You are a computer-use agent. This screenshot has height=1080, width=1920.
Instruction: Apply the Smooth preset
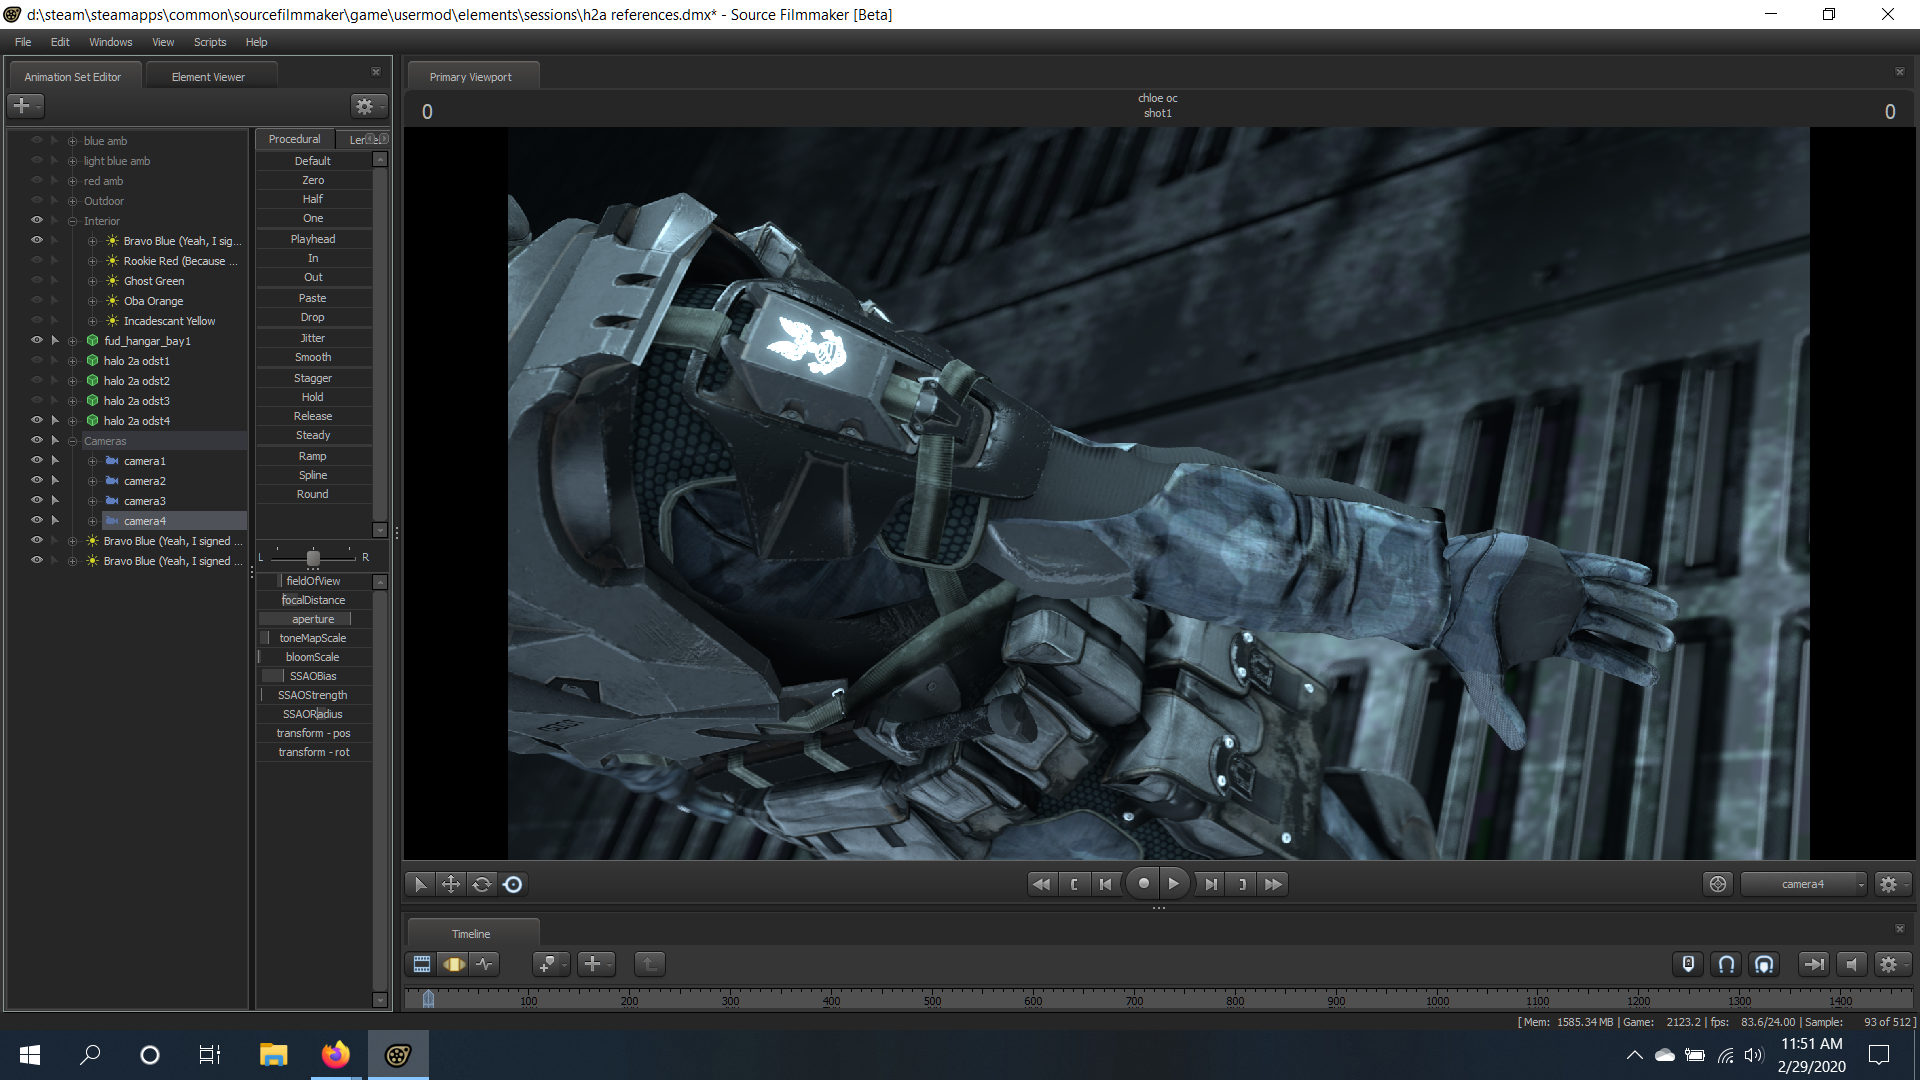(x=313, y=357)
